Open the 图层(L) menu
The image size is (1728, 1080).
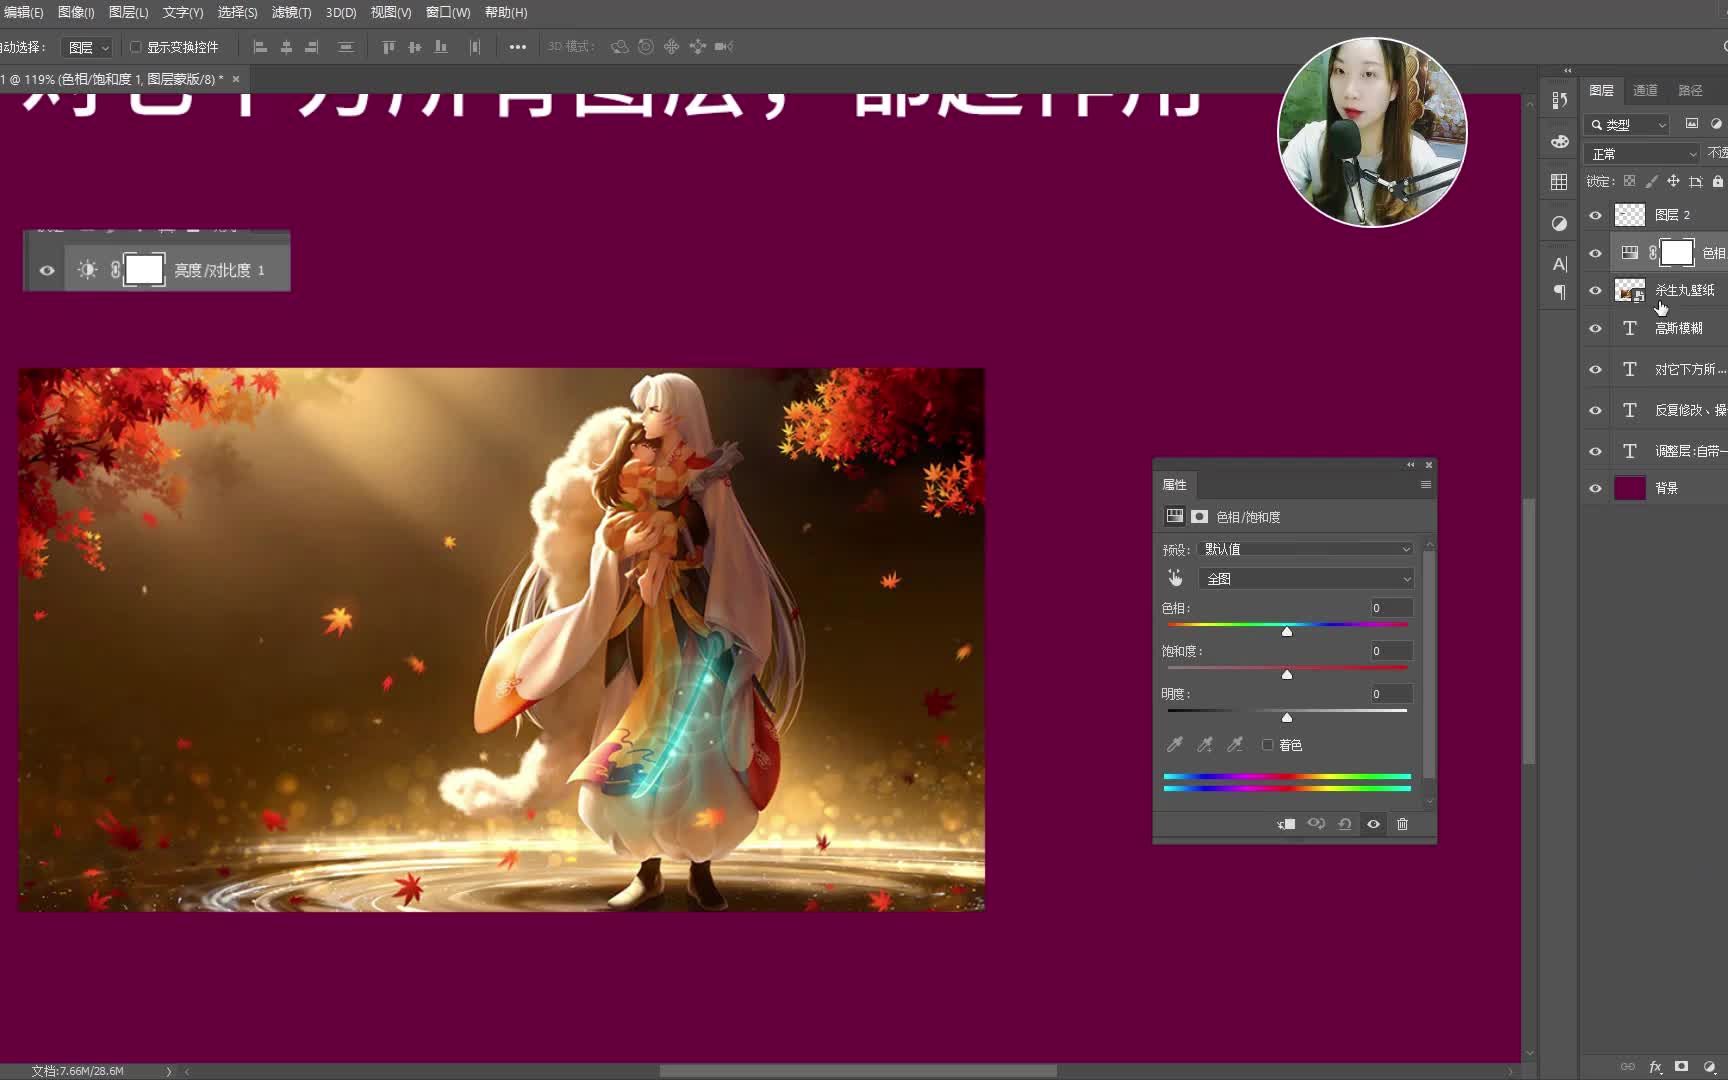128,12
